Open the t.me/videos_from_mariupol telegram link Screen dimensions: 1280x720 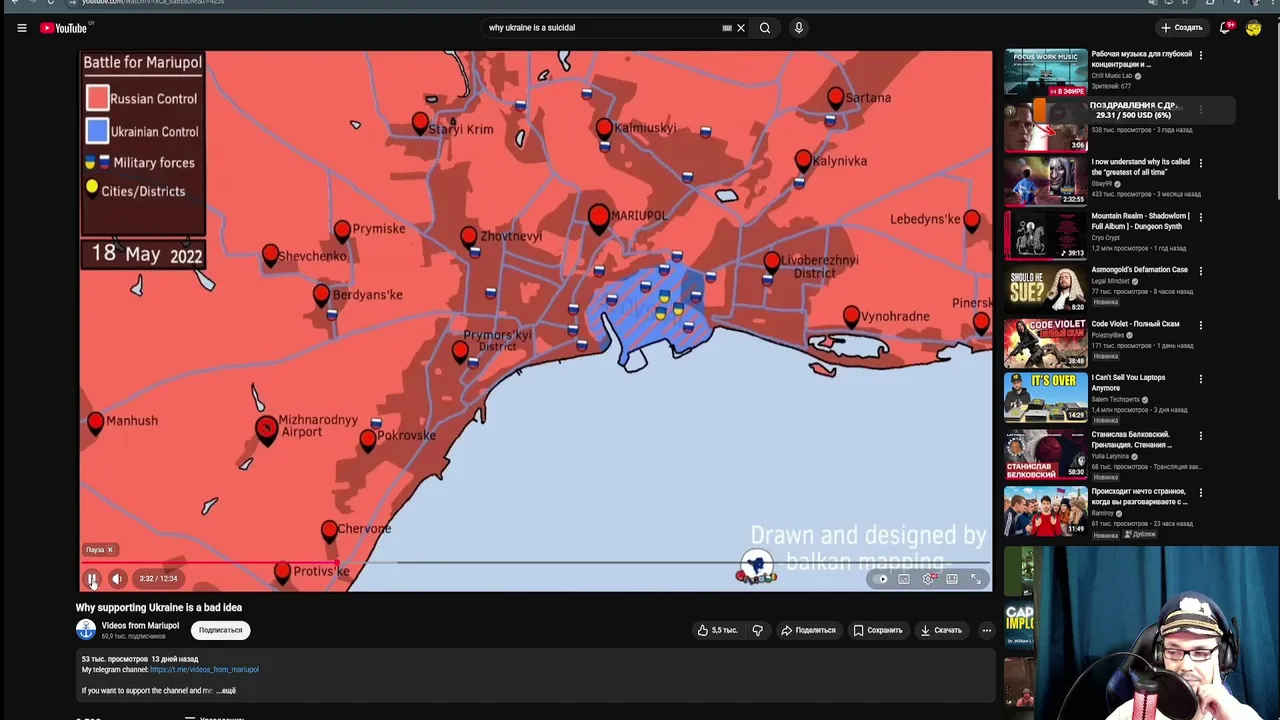[x=204, y=669]
